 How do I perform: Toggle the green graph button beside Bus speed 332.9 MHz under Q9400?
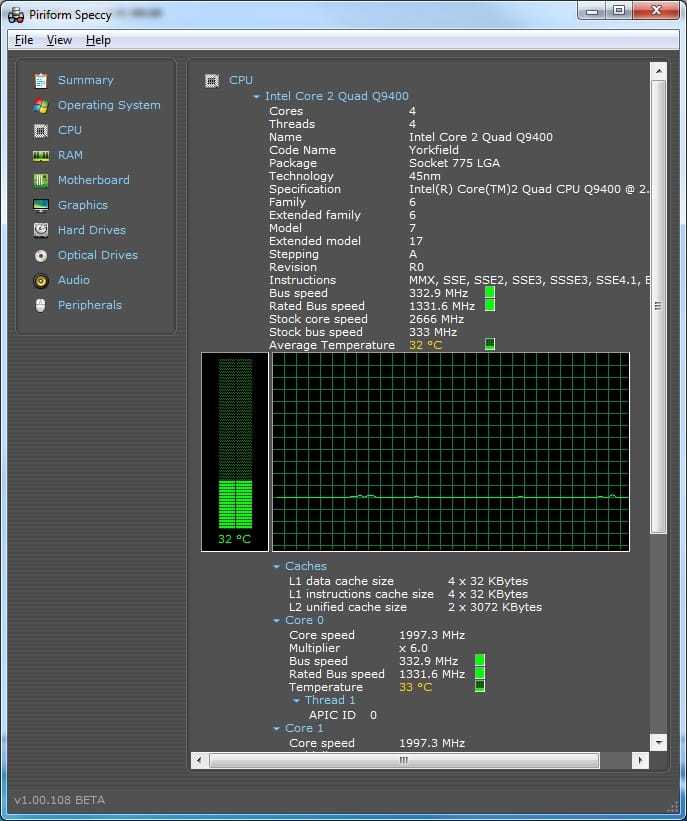(x=490, y=292)
